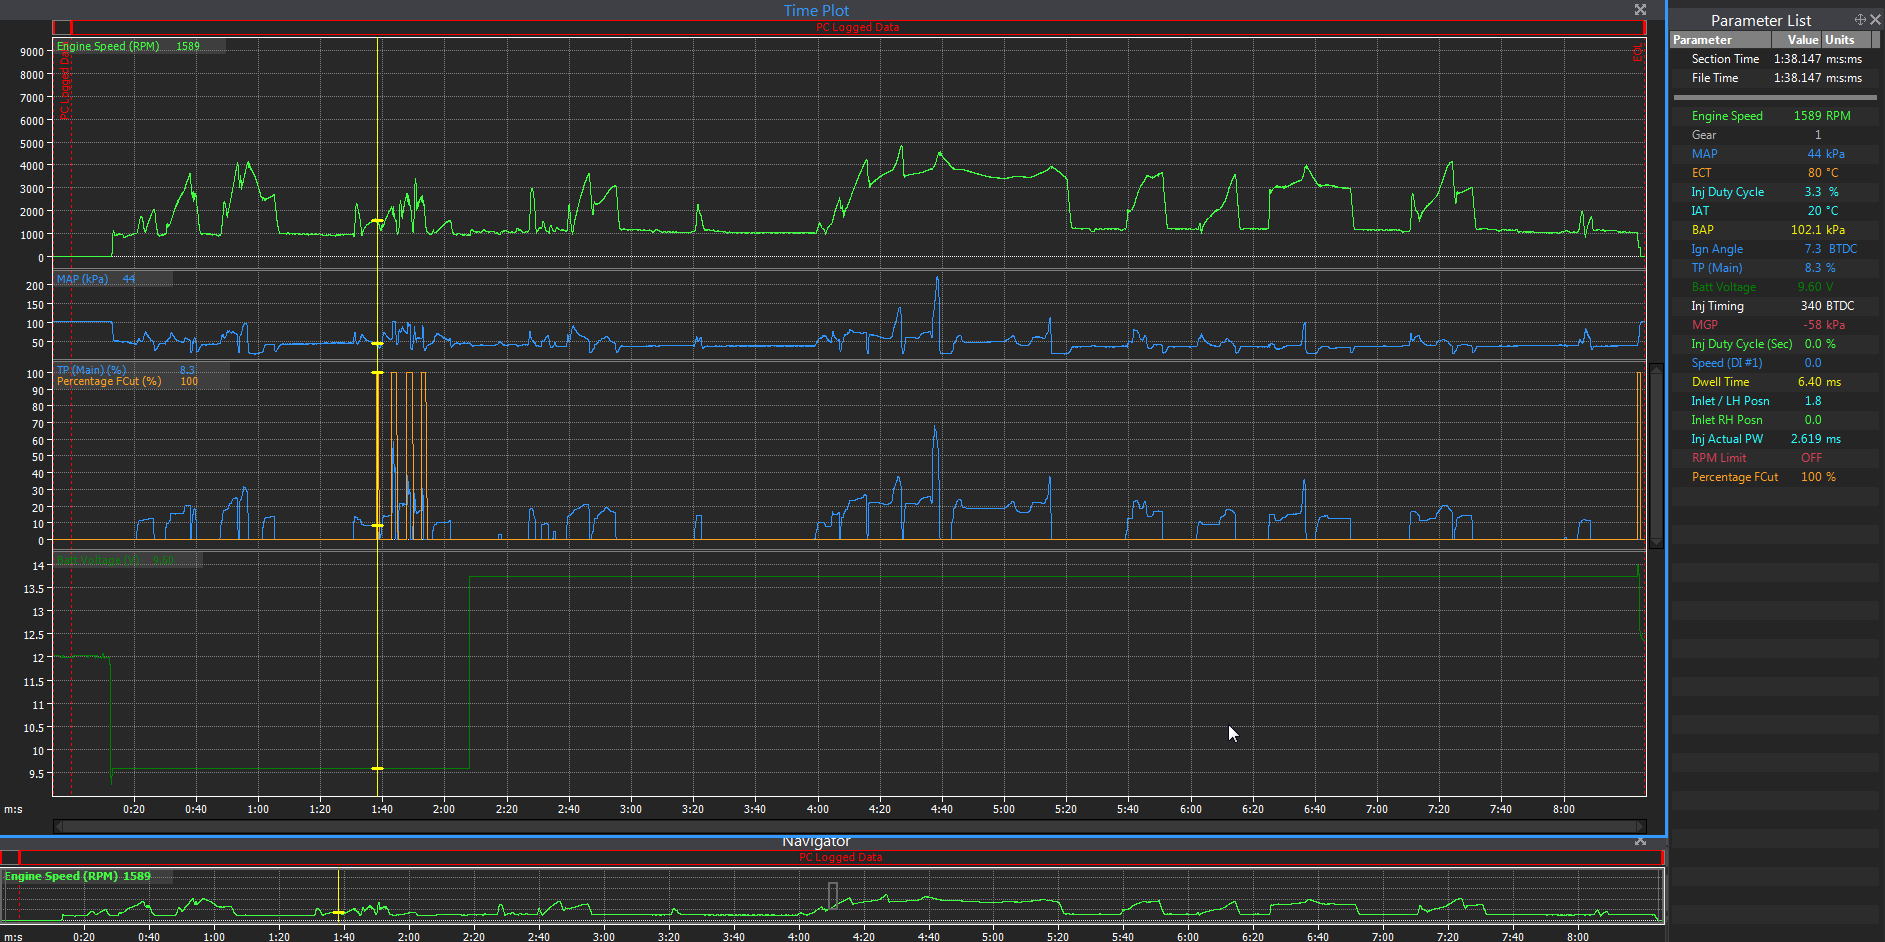1885x942 pixels.
Task: Click the yellow cursor marker in Navigator
Action: 339,912
